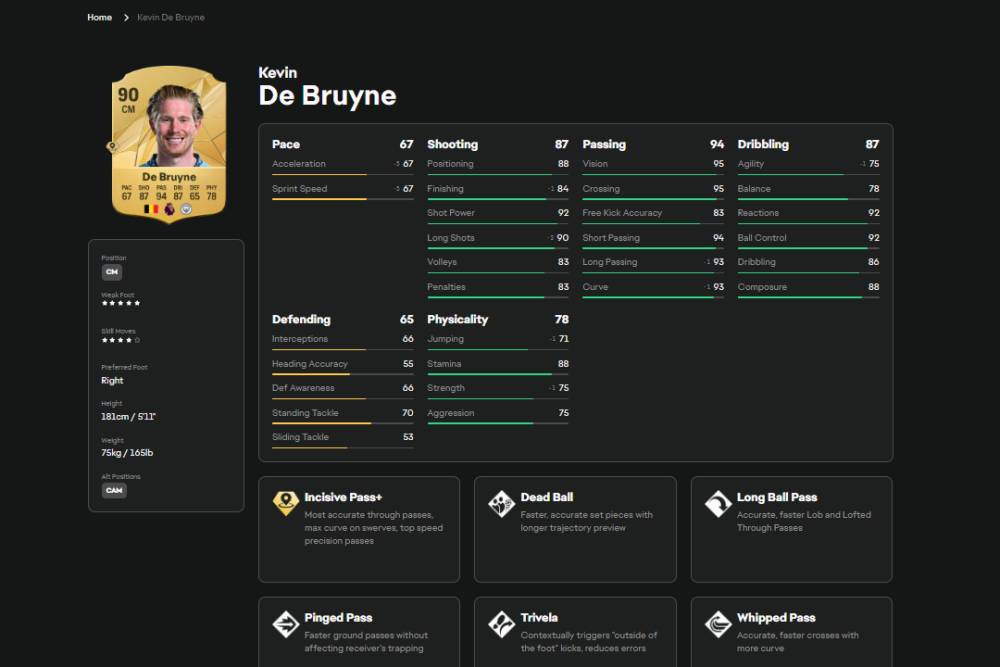
Task: Click the Defending category heading
Action: tap(301, 319)
